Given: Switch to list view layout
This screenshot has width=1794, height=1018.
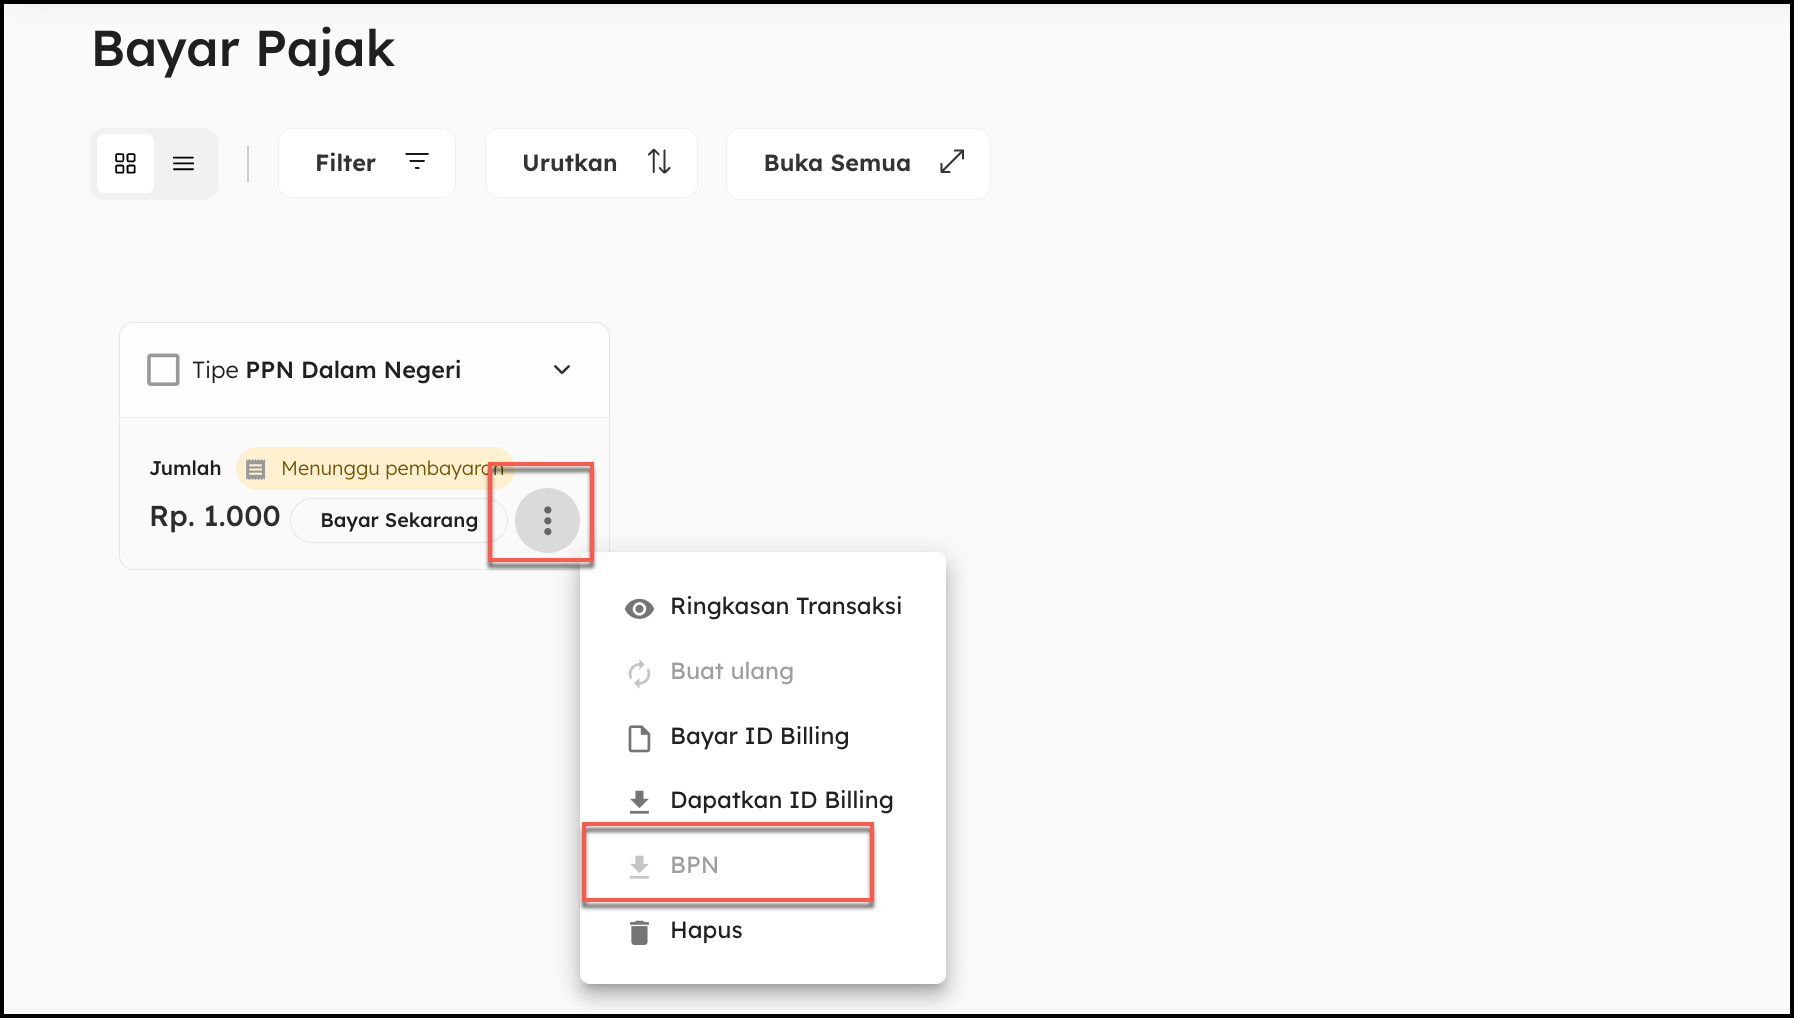Looking at the screenshot, I should [x=183, y=163].
